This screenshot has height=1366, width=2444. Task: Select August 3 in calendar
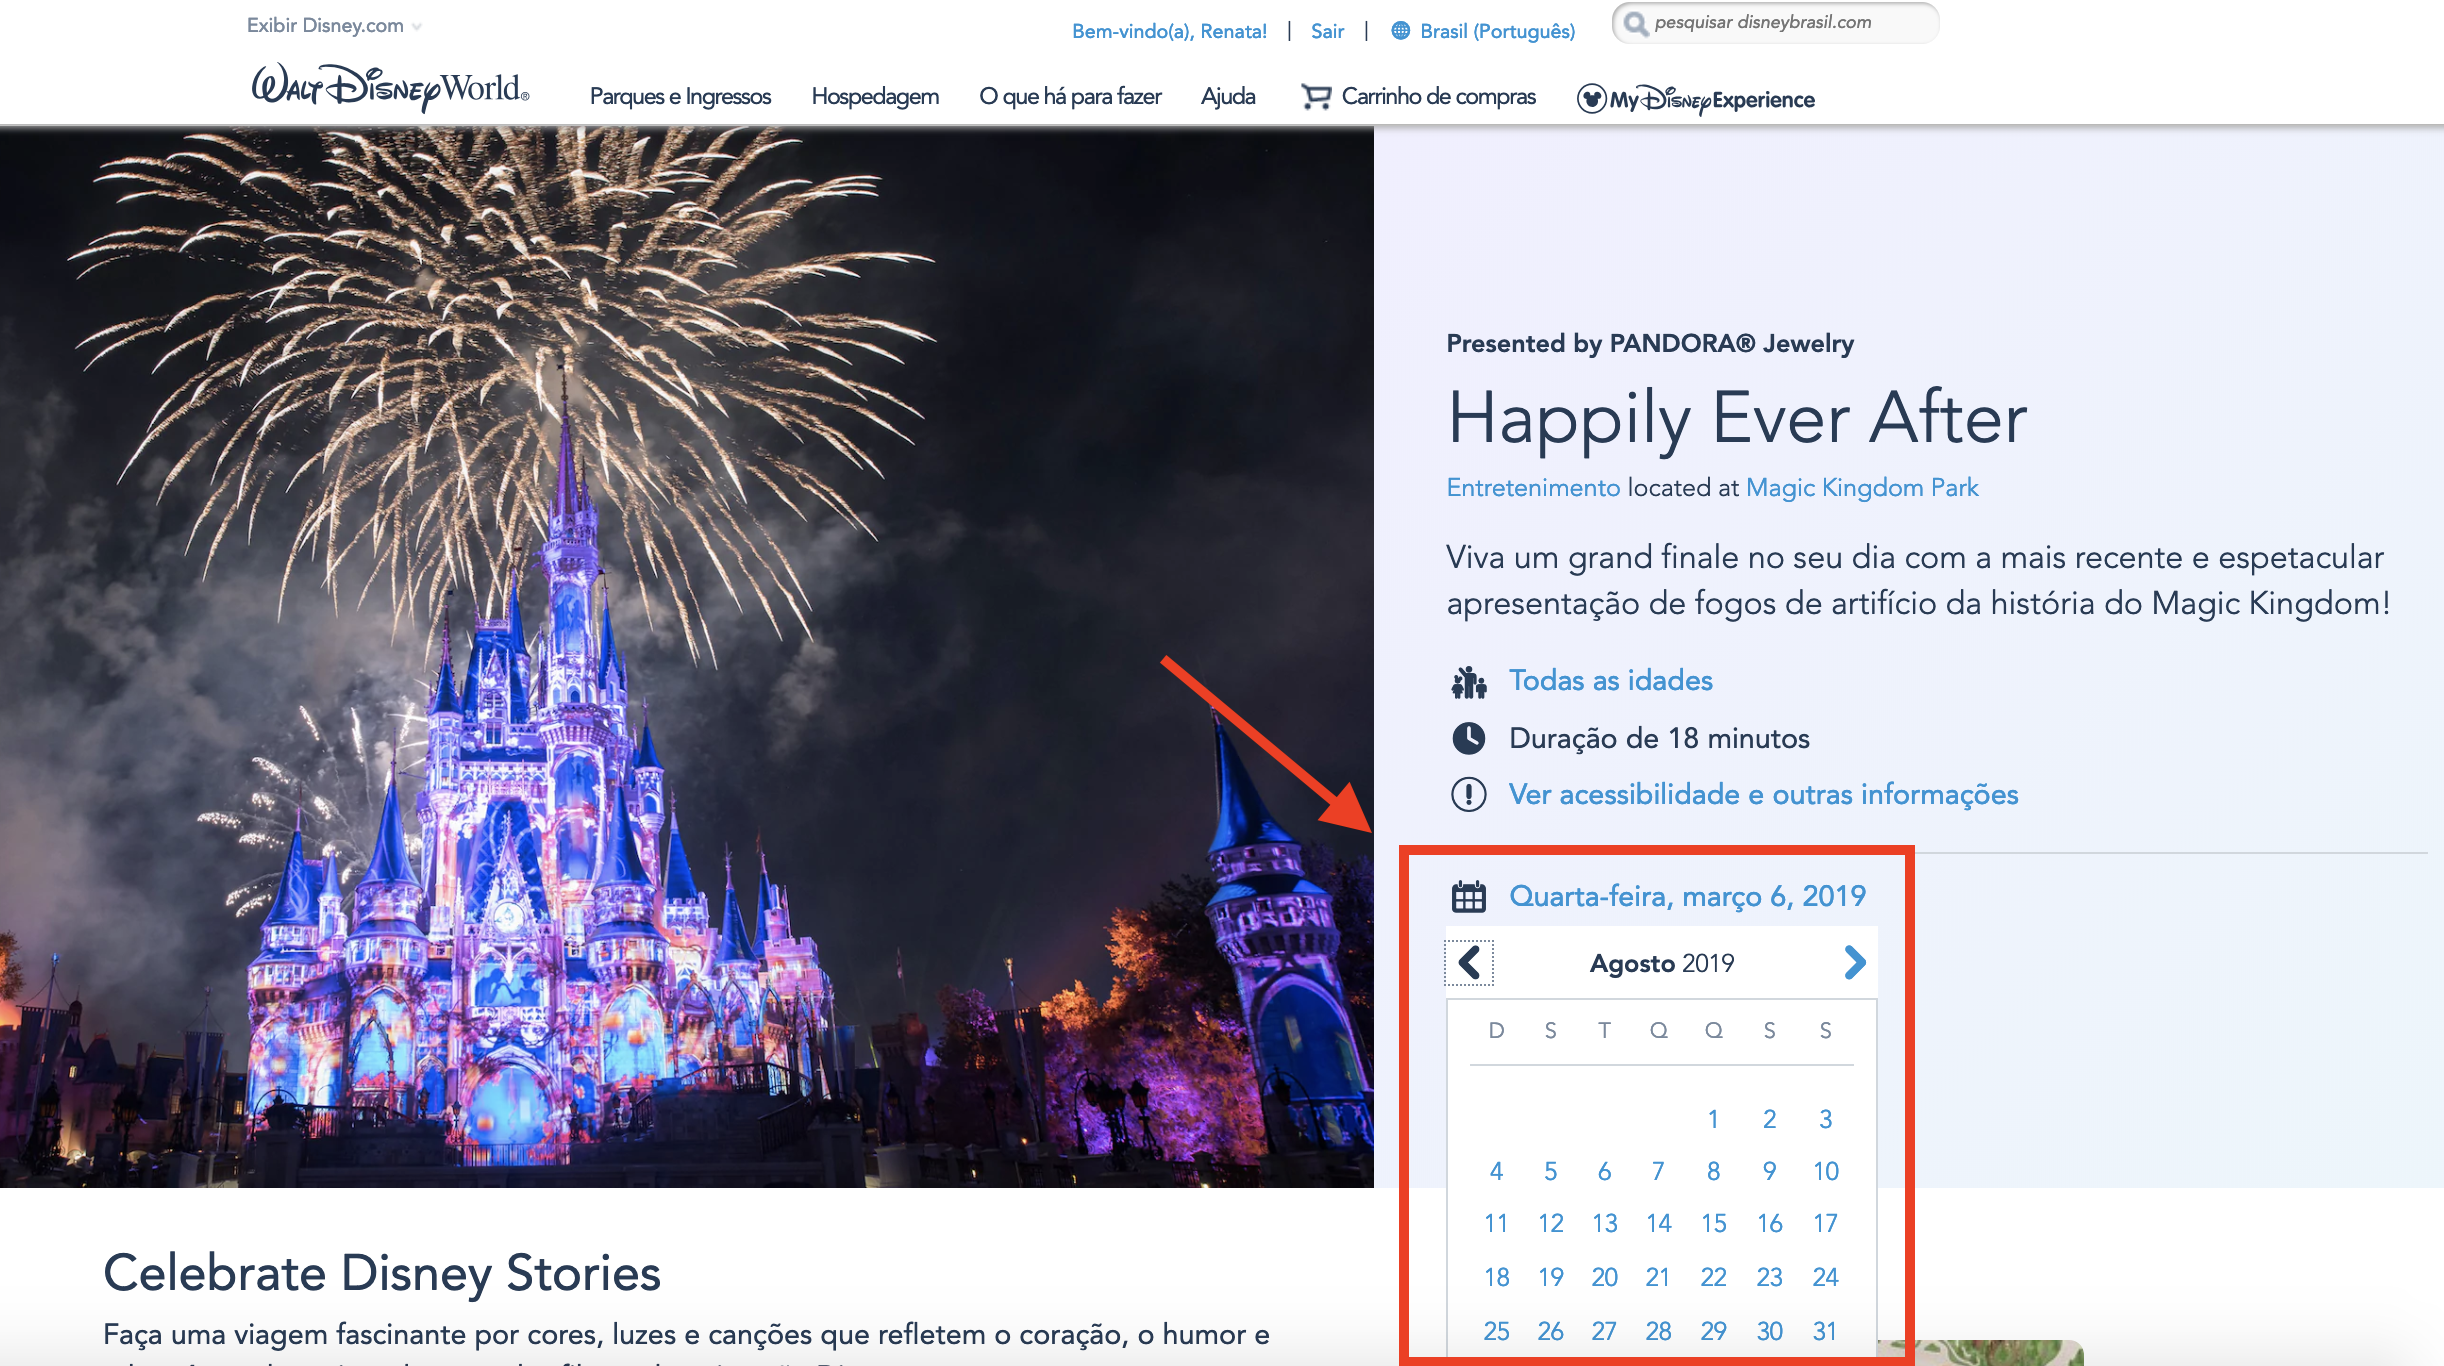1825,1119
